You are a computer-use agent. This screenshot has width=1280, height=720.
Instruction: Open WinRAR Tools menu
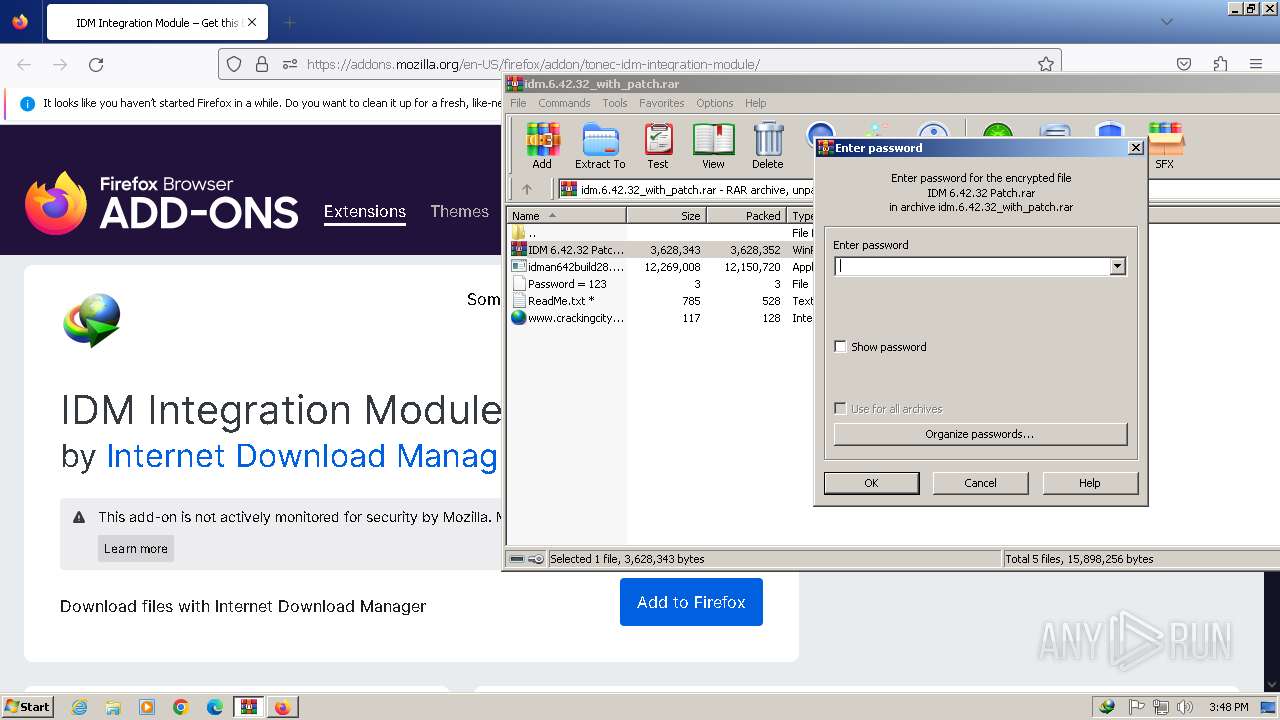pos(615,103)
